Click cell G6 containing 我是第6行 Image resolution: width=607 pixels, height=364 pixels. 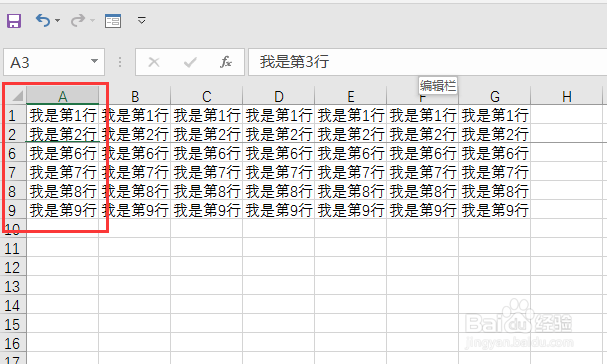pyautogui.click(x=494, y=153)
